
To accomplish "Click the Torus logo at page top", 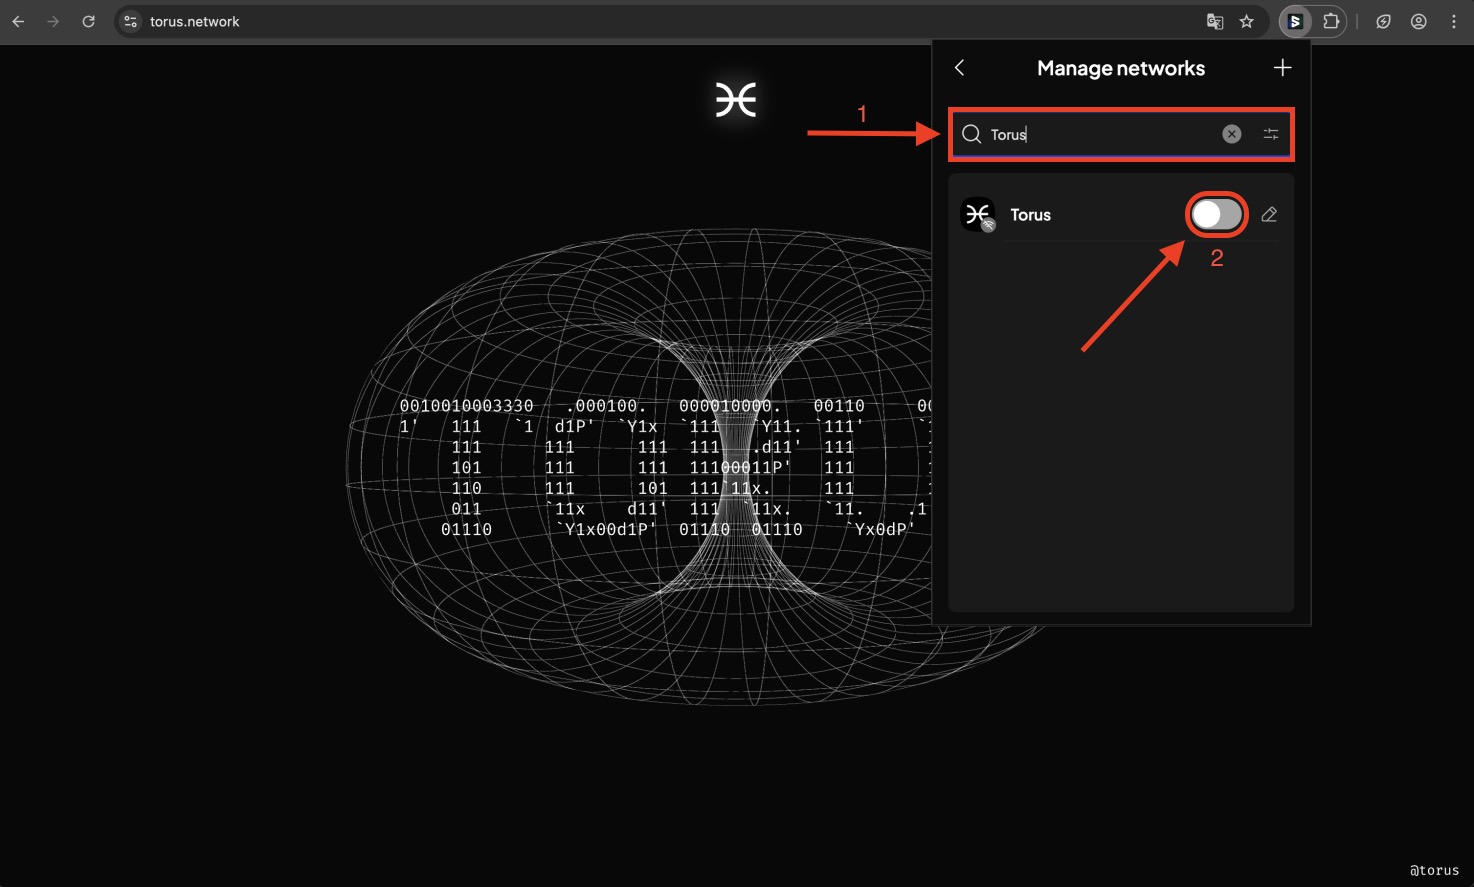I will 736,100.
